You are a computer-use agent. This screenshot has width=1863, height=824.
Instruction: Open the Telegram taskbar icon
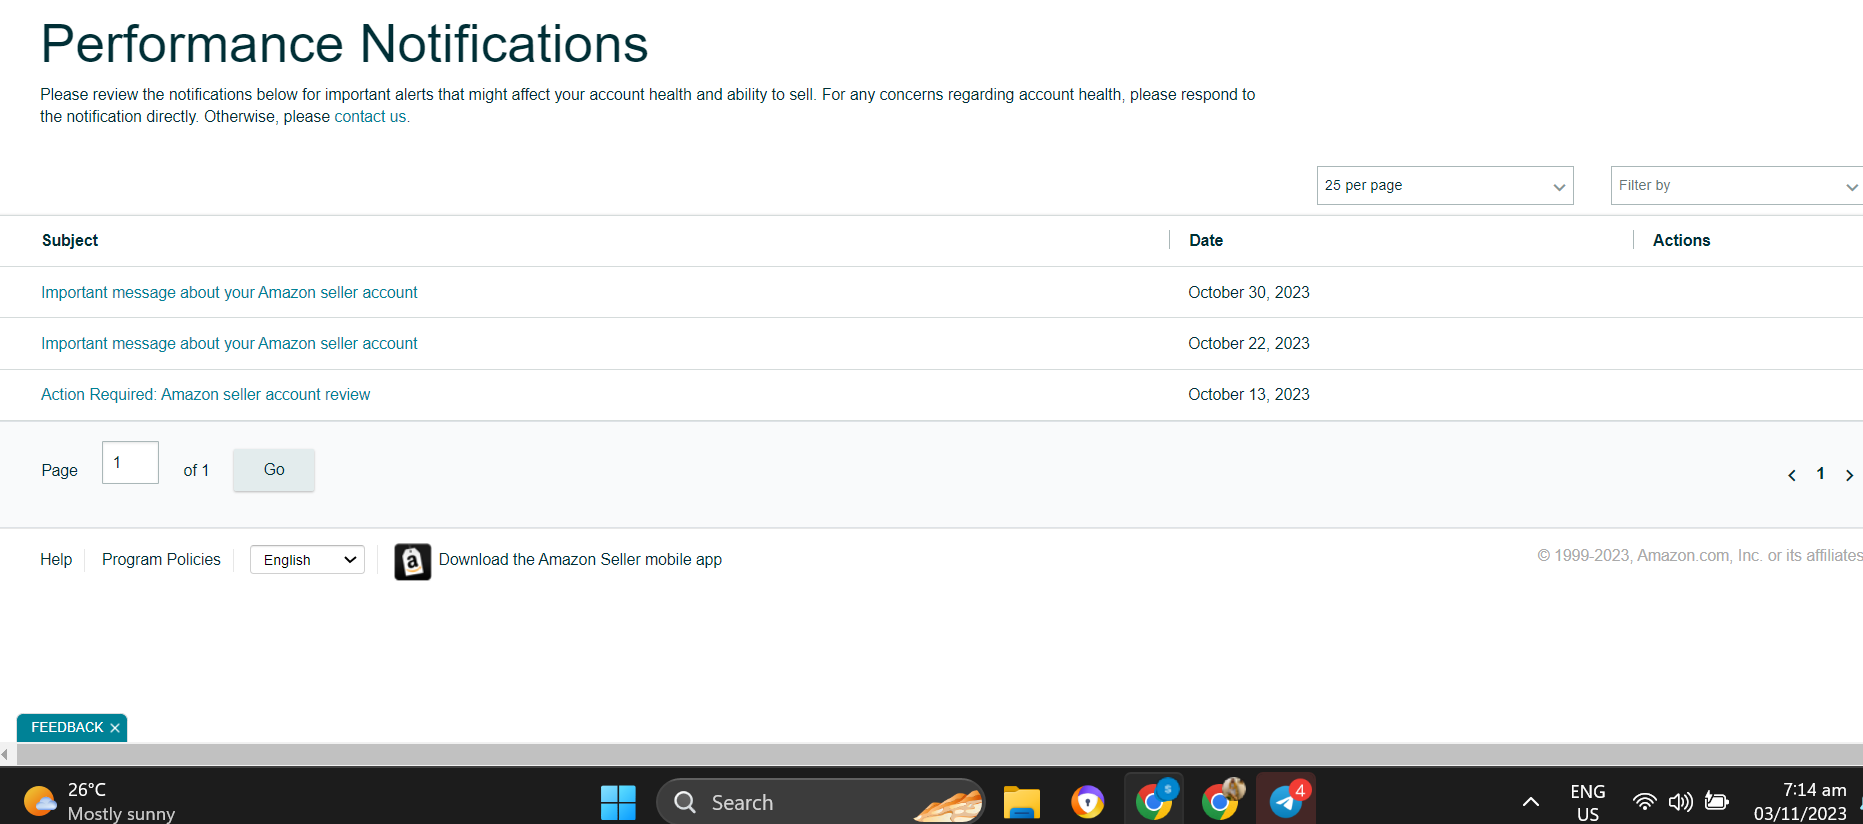pos(1286,800)
